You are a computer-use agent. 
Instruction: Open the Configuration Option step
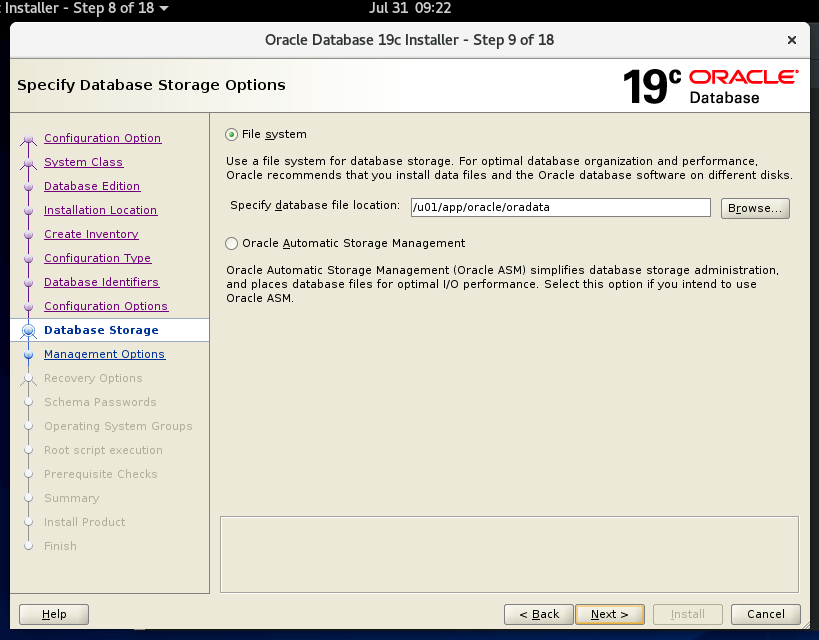click(103, 138)
